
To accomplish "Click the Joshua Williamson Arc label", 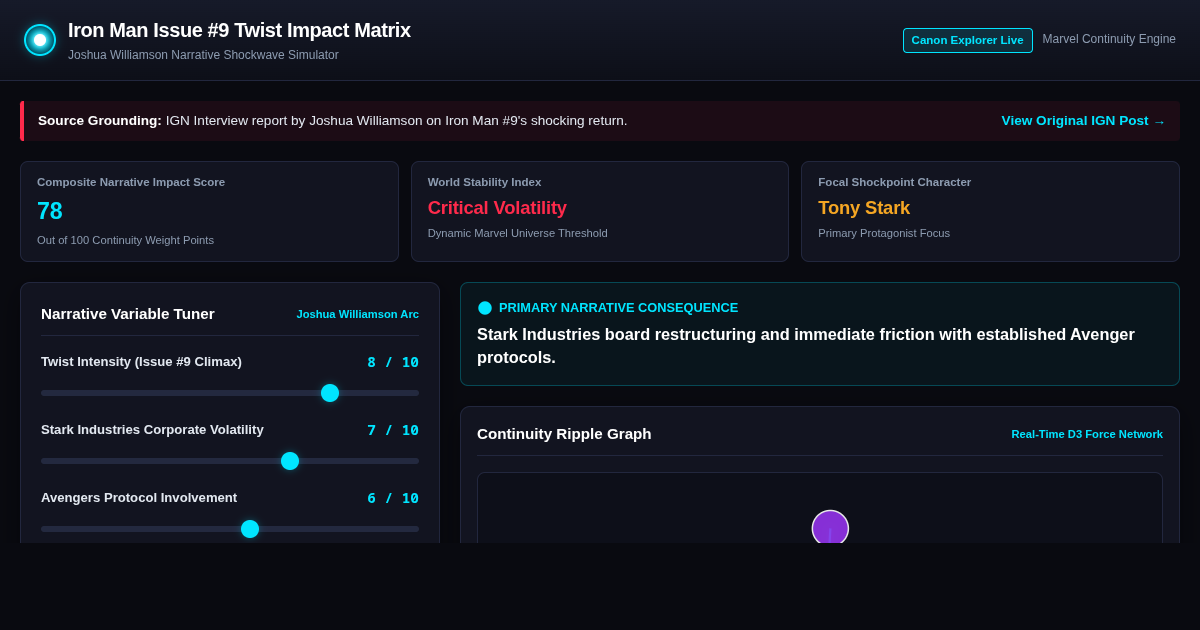I will point(357,314).
